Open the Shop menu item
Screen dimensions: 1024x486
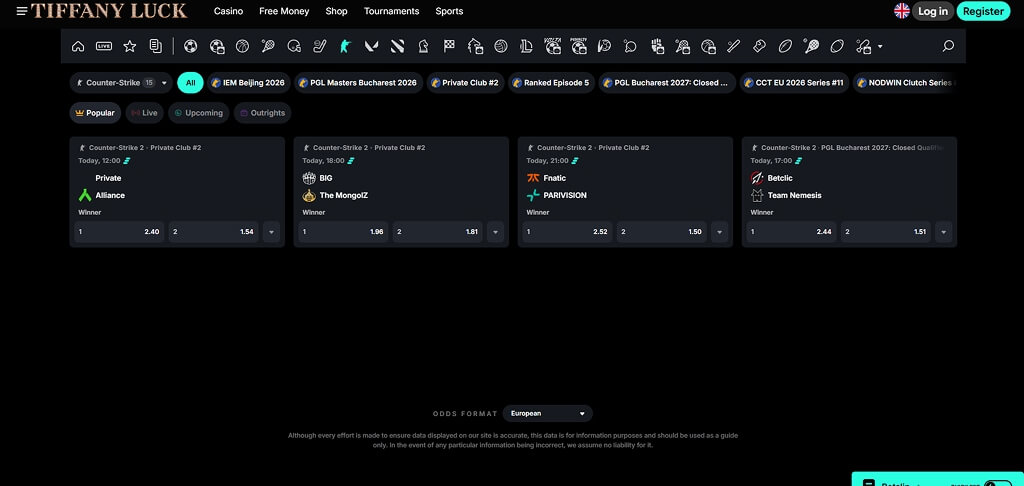(x=336, y=11)
